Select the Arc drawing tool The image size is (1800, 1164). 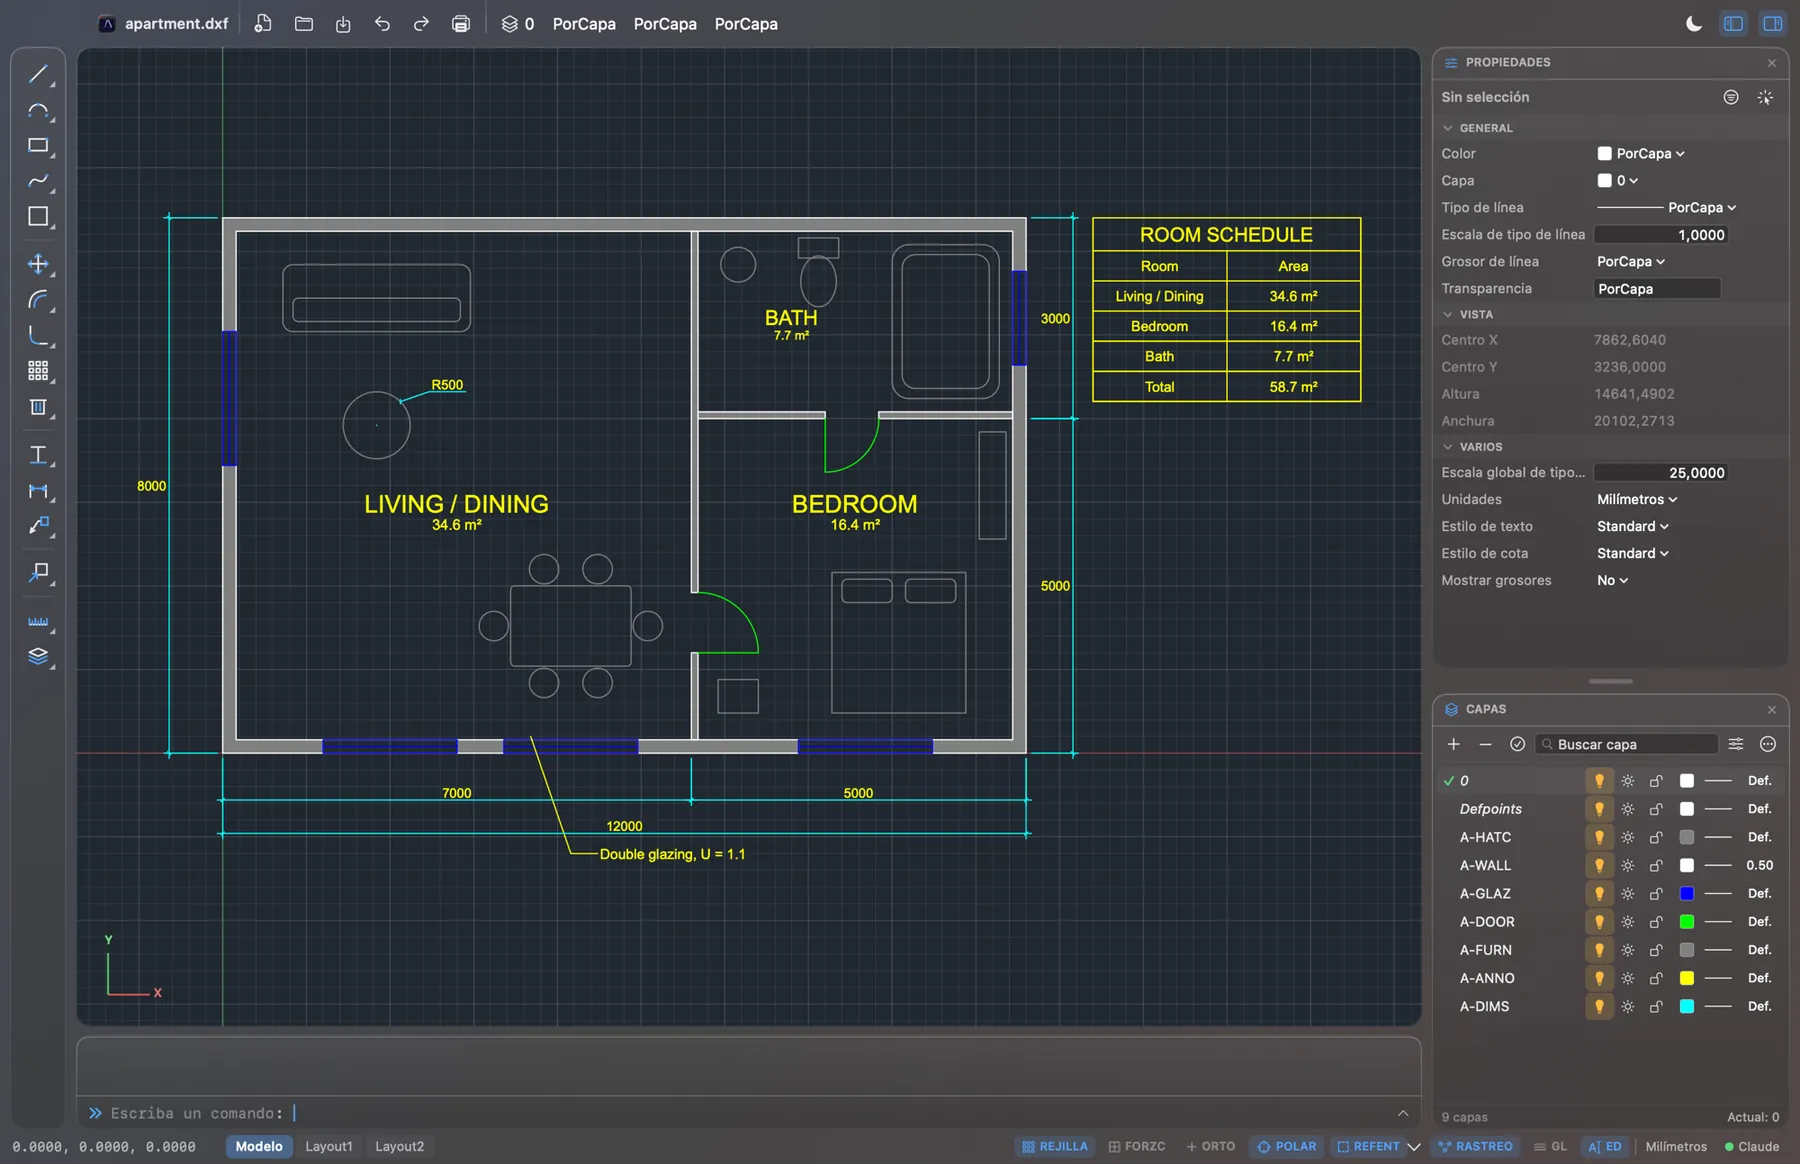coord(38,110)
